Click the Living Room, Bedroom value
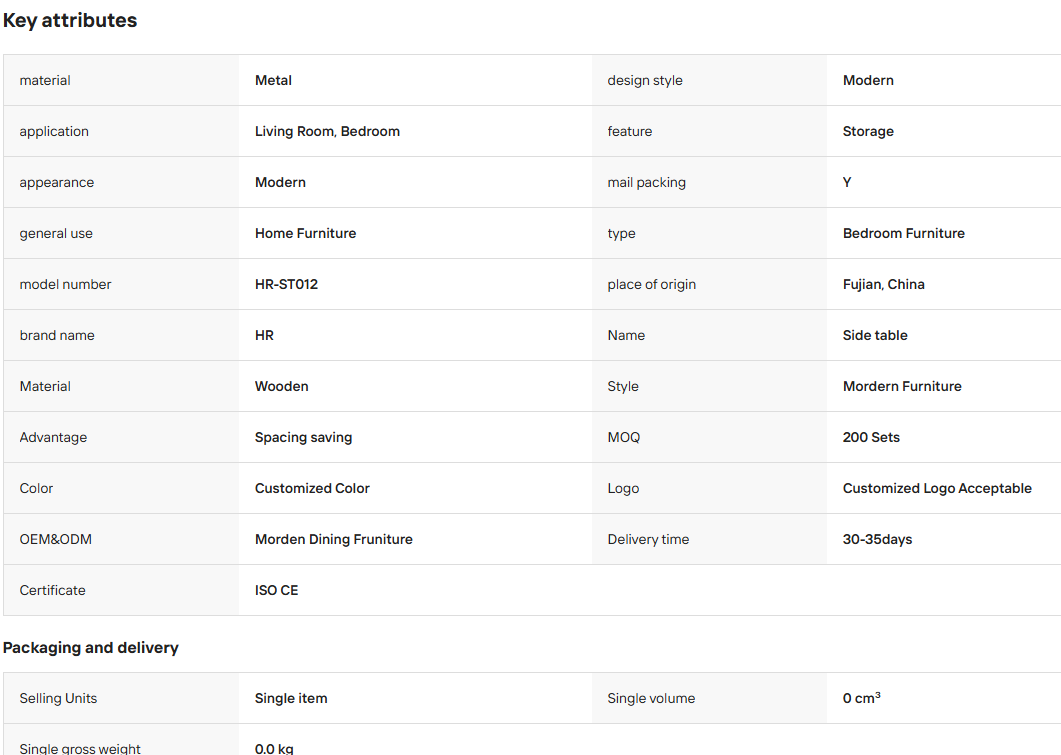1061x755 pixels. (328, 131)
